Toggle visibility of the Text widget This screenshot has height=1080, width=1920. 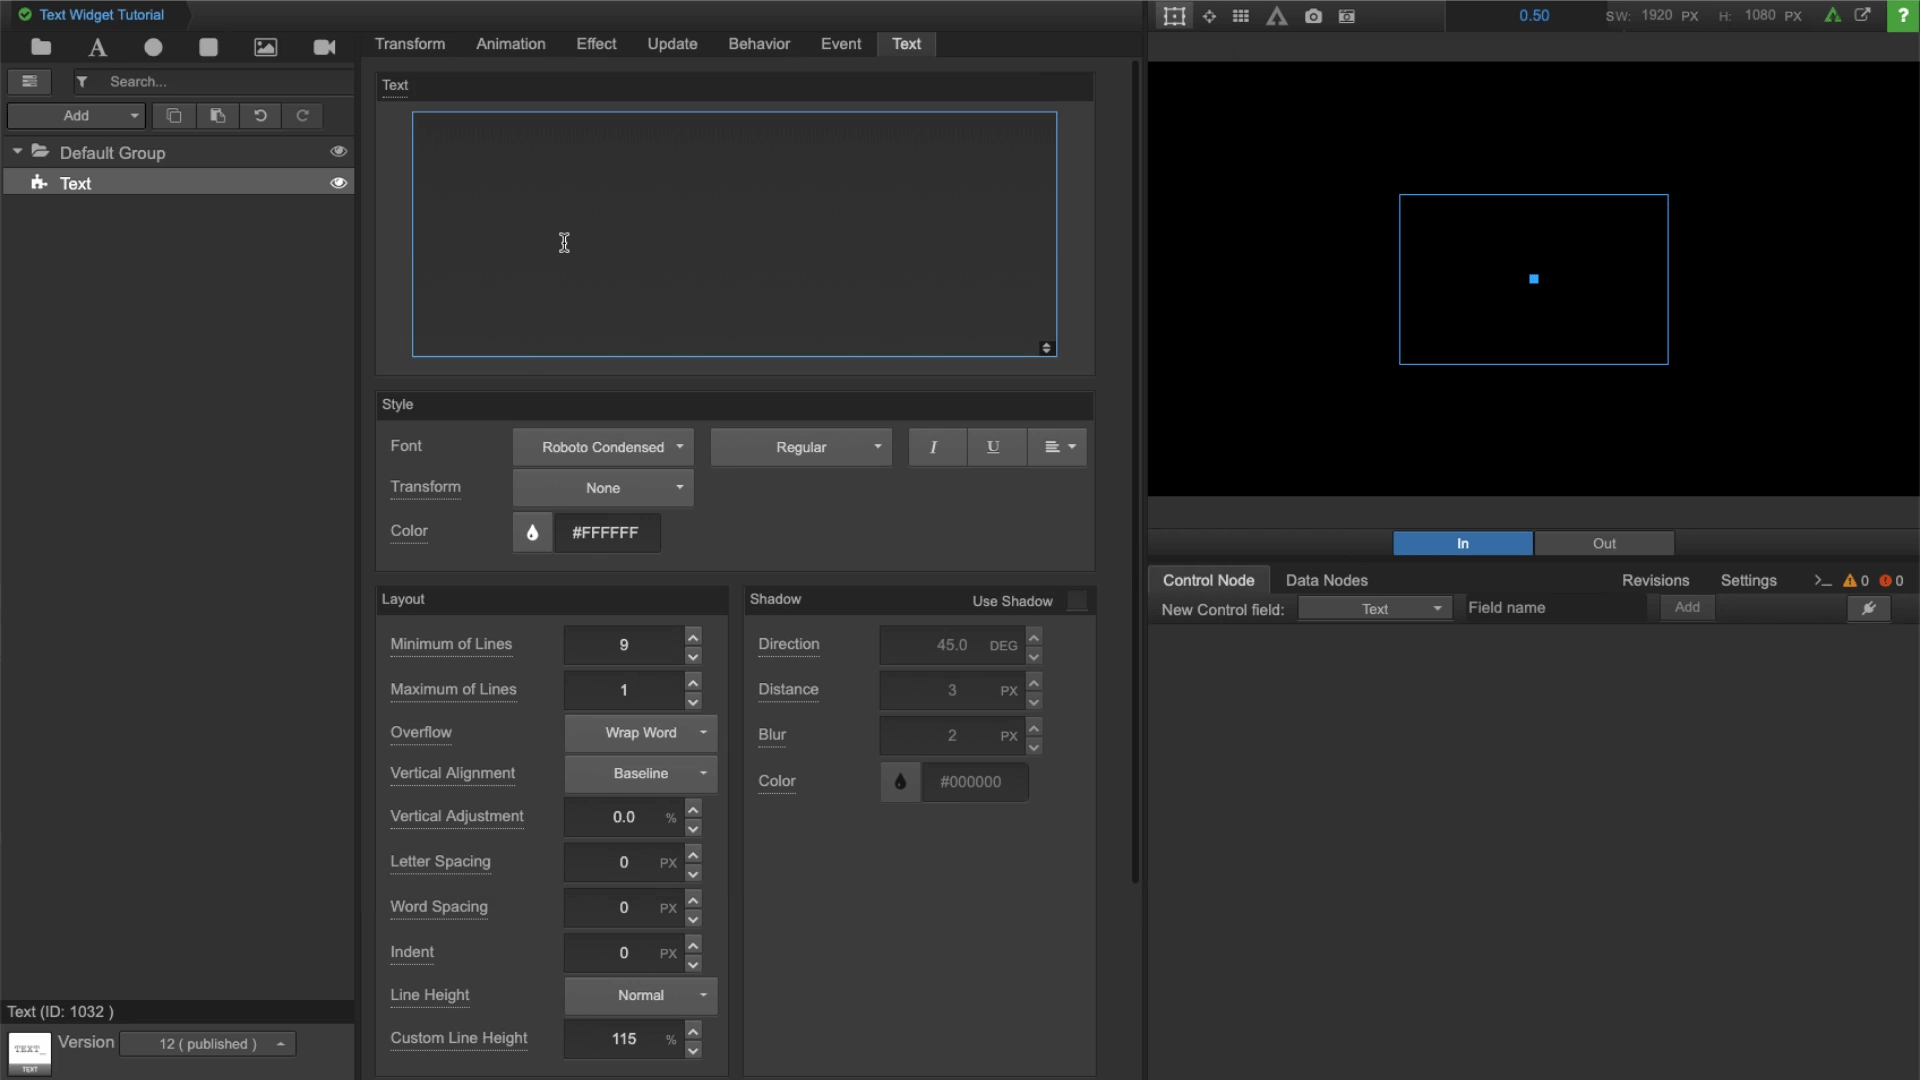point(339,183)
